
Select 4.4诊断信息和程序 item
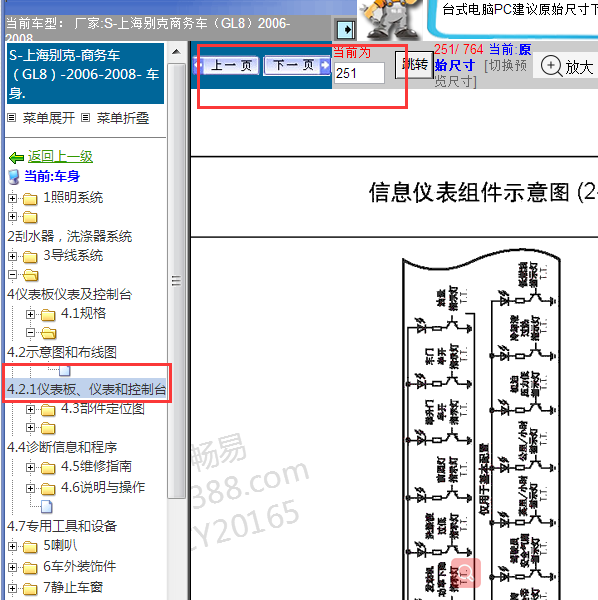click(x=62, y=447)
